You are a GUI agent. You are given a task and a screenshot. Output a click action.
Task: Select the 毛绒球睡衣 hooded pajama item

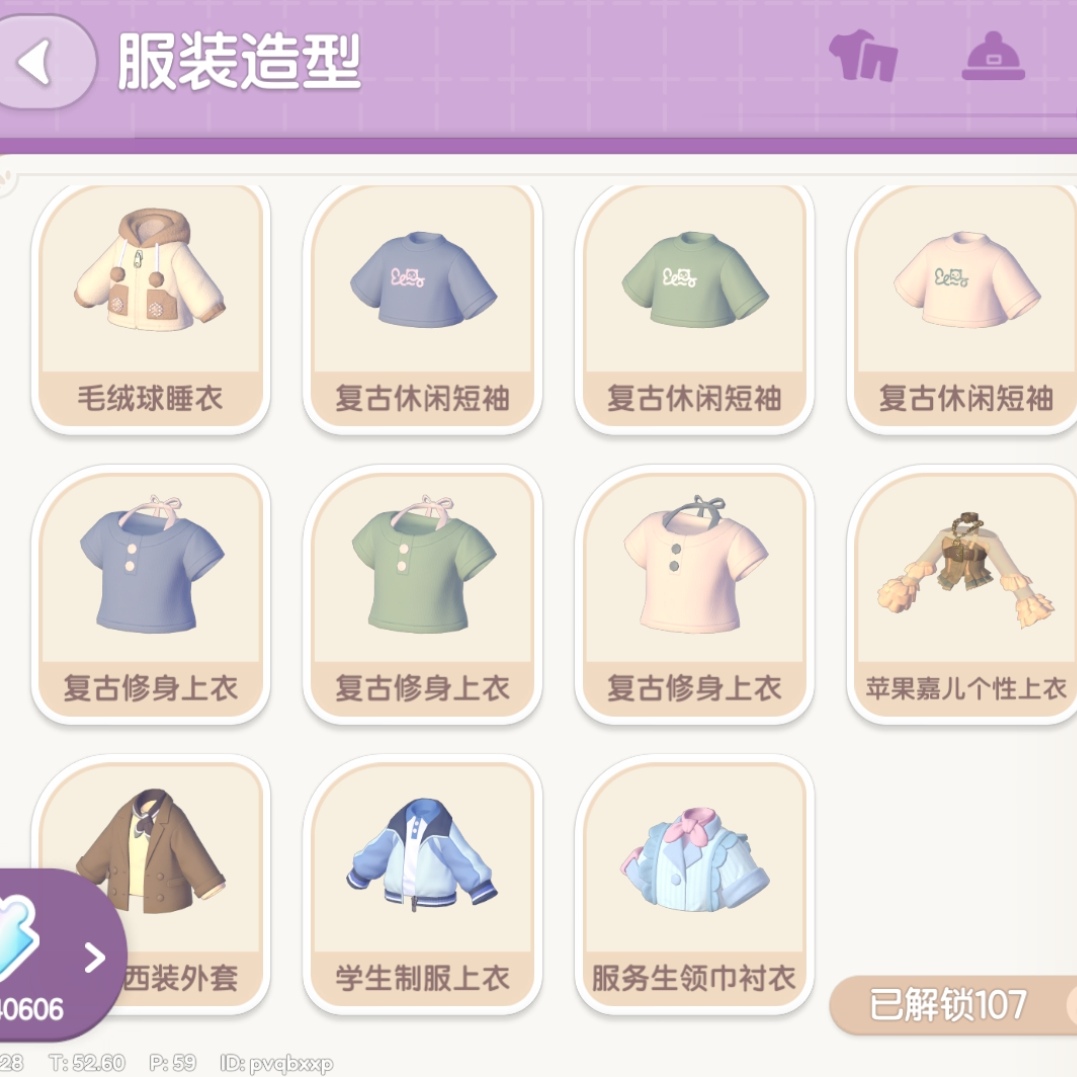point(150,308)
